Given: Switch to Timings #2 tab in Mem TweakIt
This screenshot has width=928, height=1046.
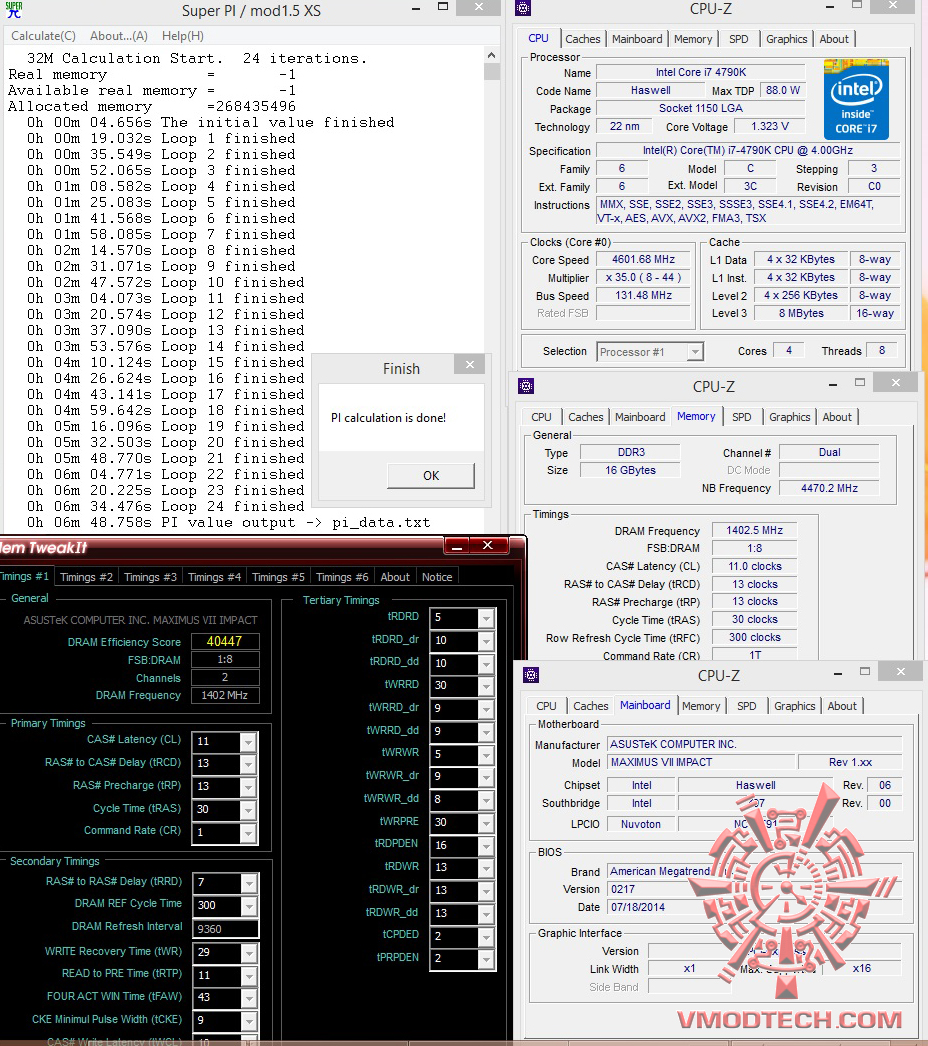Looking at the screenshot, I should click(x=87, y=577).
